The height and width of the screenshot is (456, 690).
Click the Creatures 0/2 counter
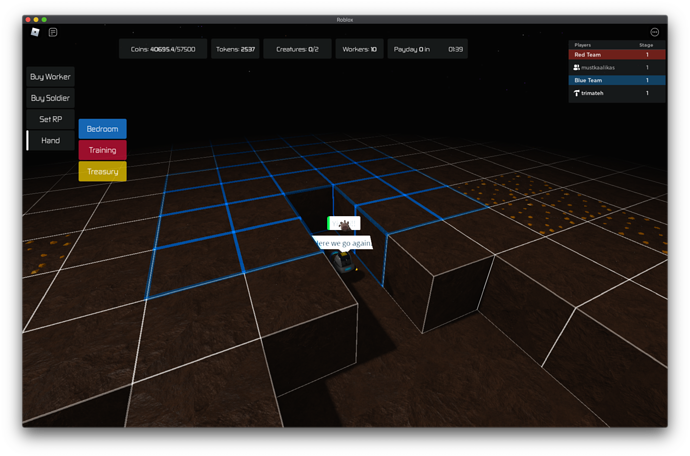coord(297,49)
